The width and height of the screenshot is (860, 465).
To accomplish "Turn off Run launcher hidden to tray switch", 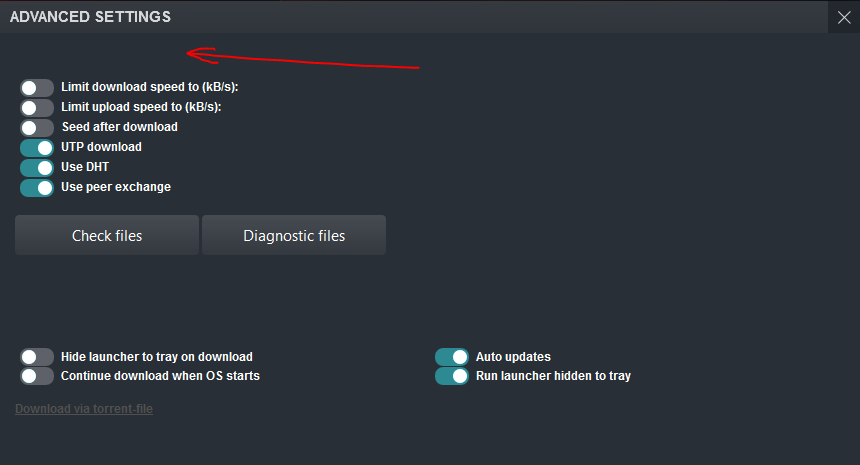I will pyautogui.click(x=452, y=376).
